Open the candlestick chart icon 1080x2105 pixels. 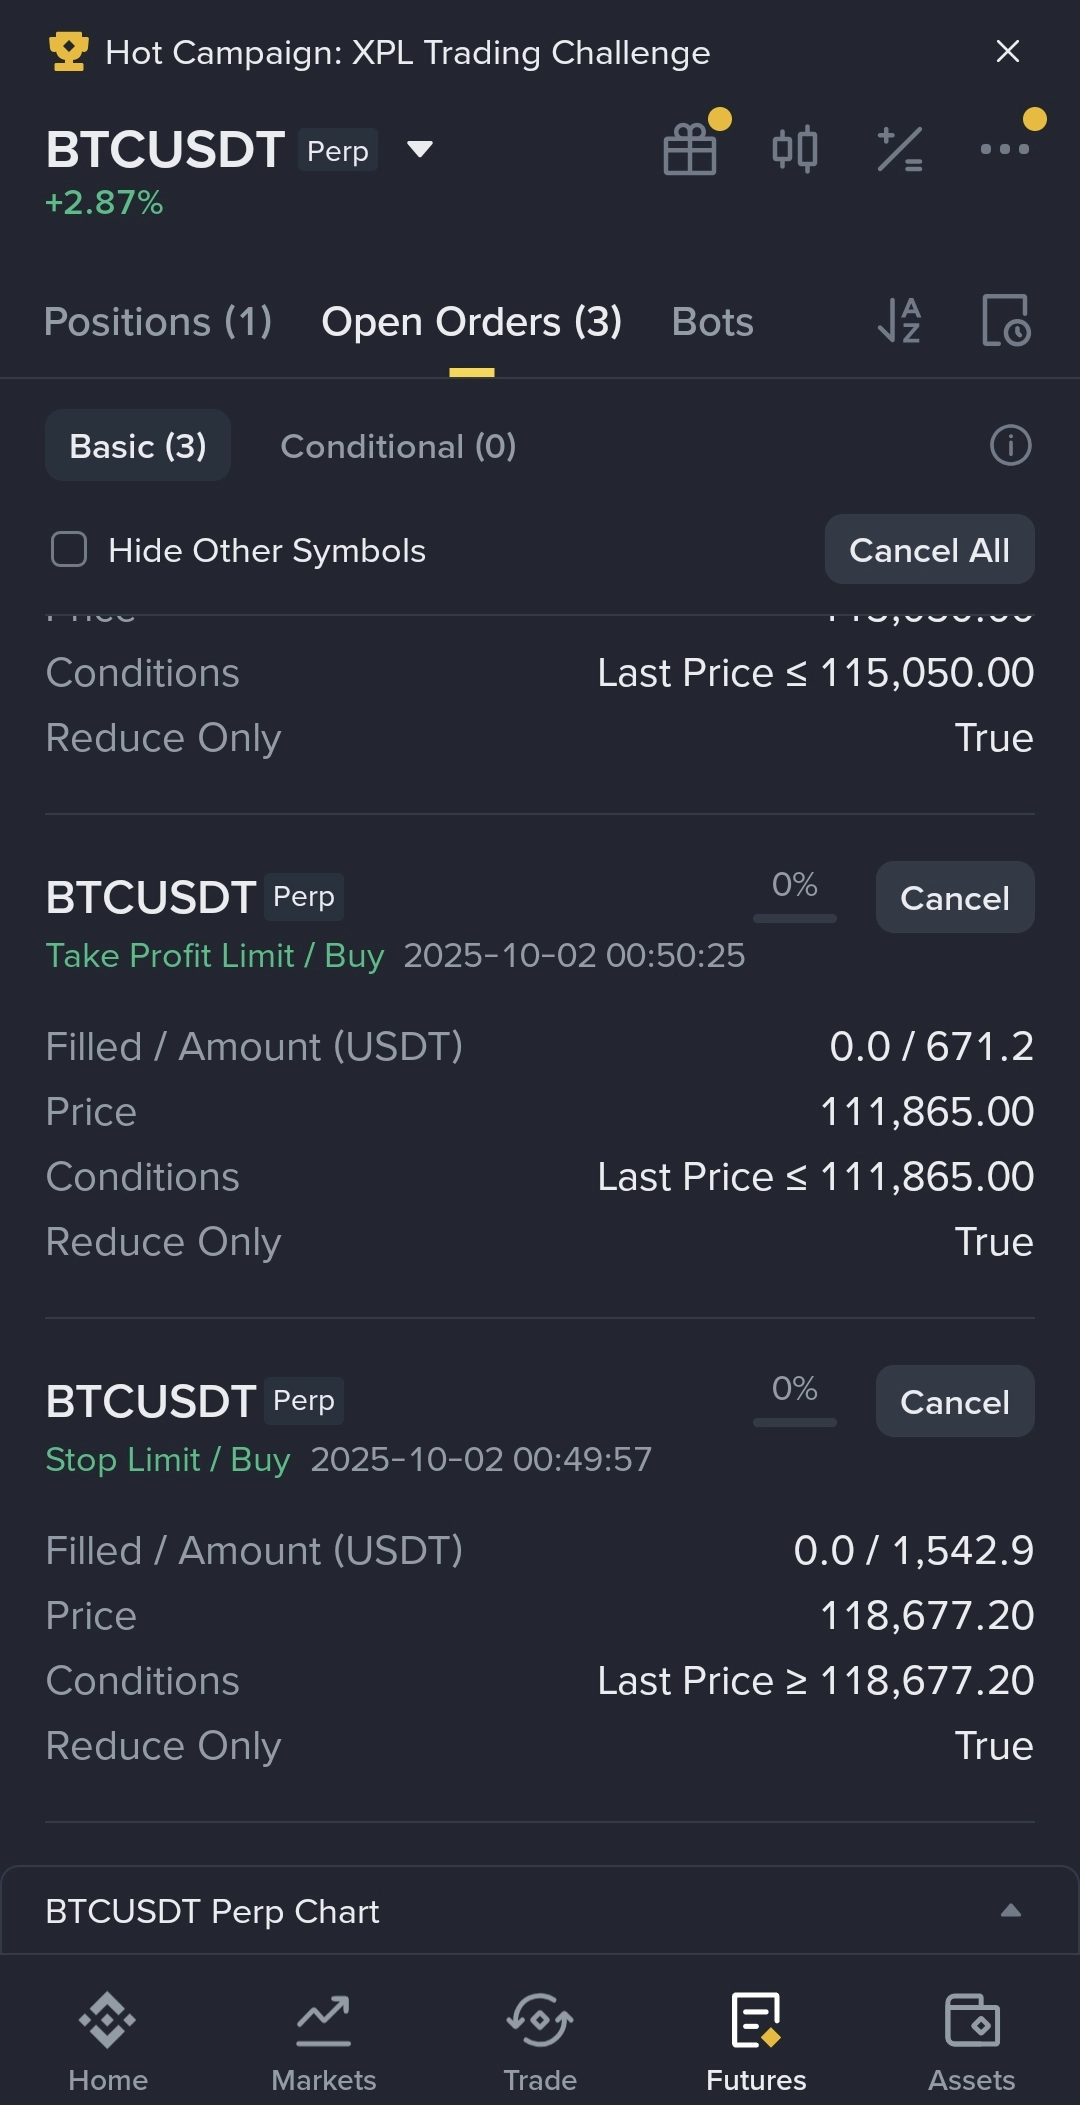795,150
